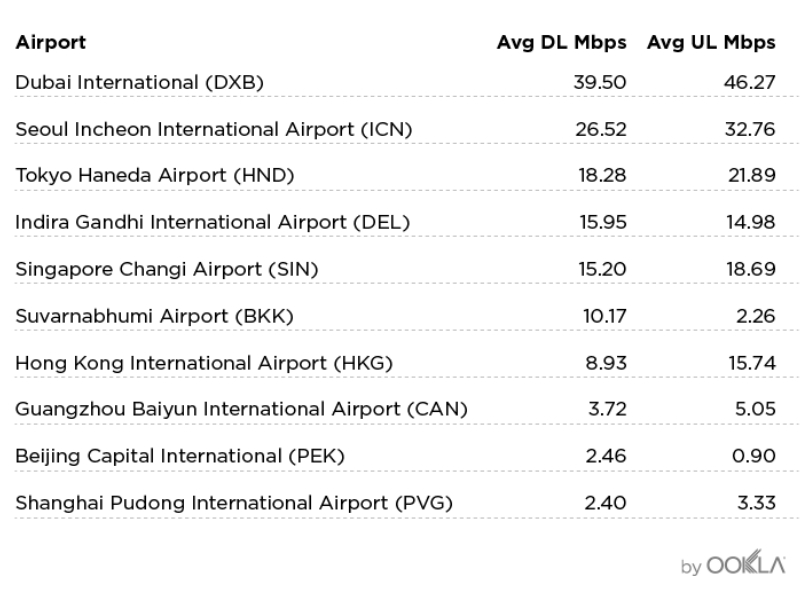This screenshot has height=600, width=805.
Task: Click the Avg DL Mbps column header
Action: point(561,42)
